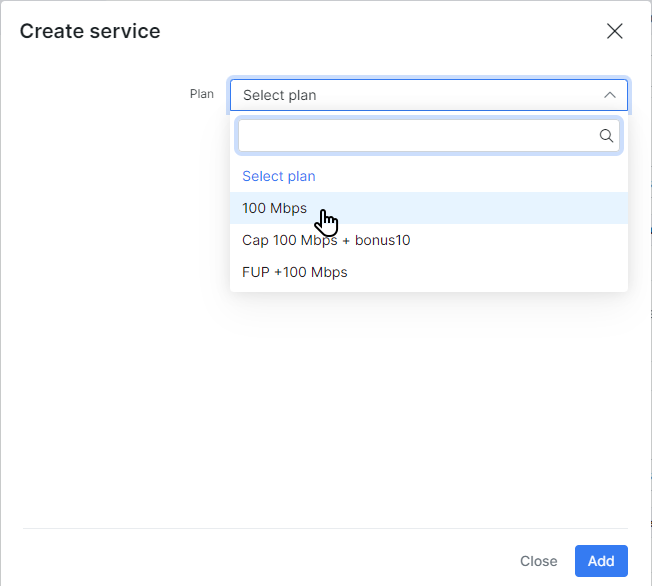This screenshot has width=652, height=586.
Task: Click the Create service dialog title
Action: [90, 31]
